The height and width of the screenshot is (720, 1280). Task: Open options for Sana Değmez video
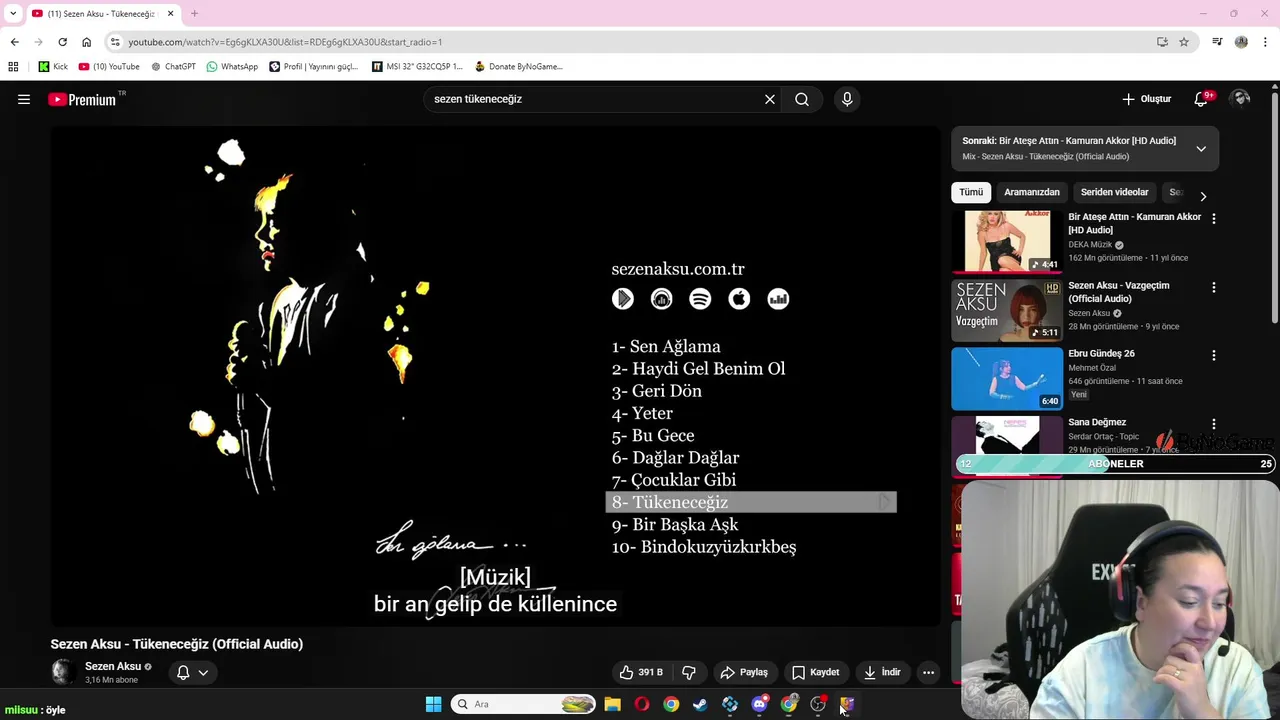(1214, 424)
